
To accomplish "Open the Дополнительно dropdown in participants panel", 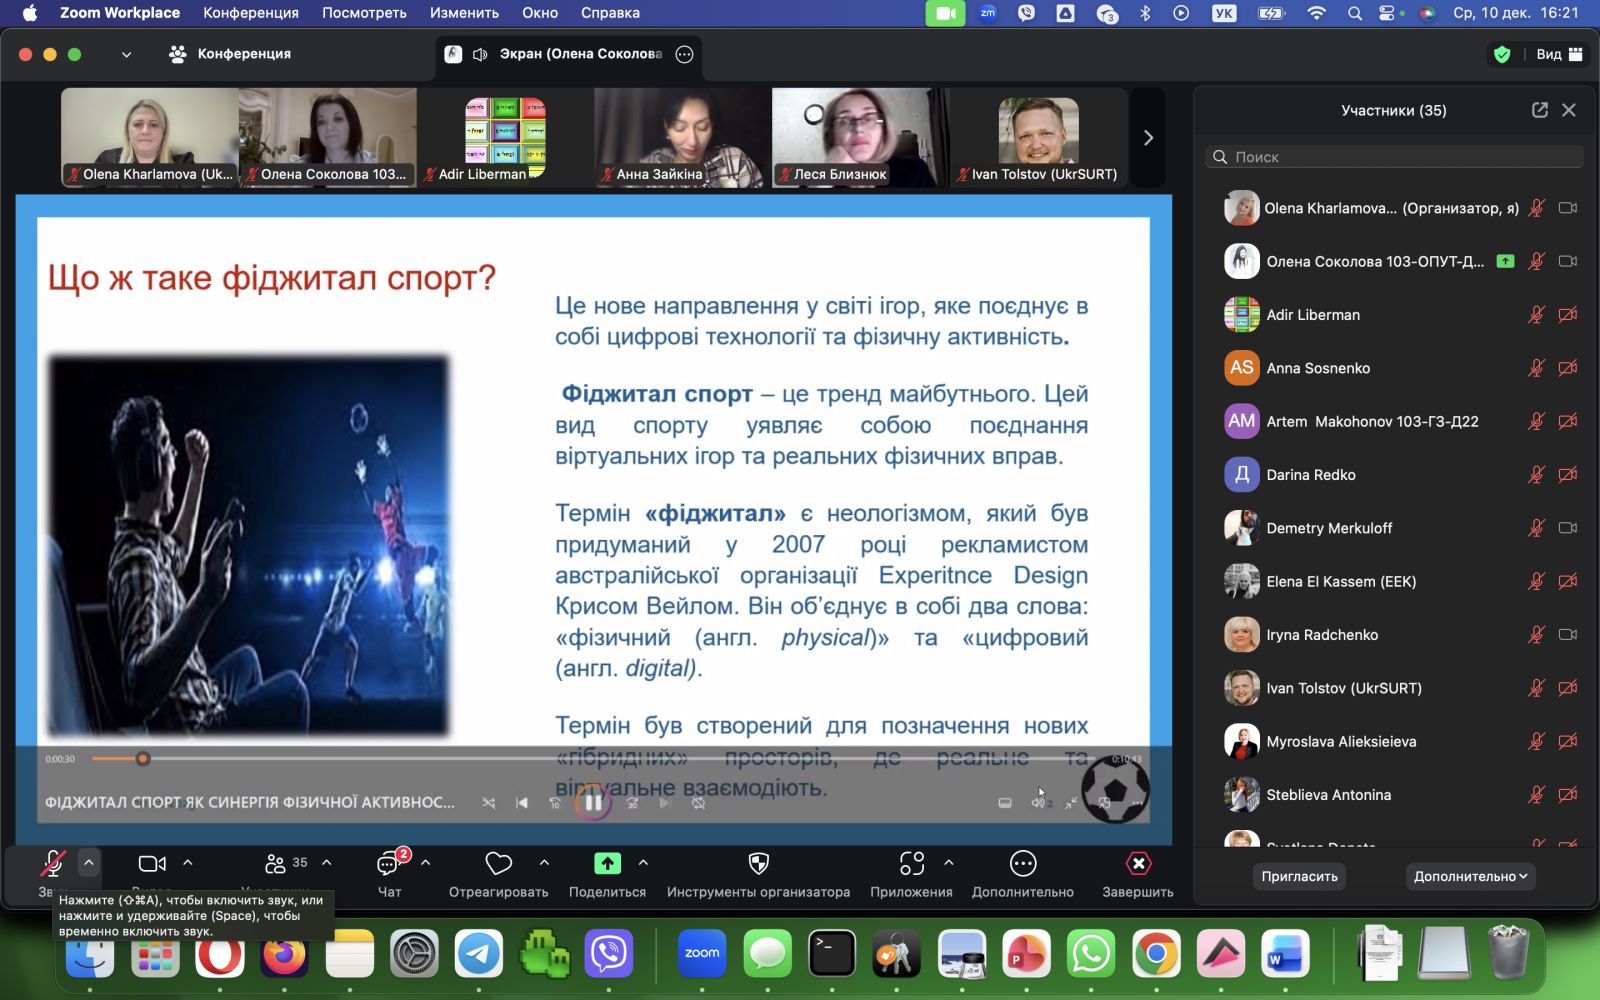I will pyautogui.click(x=1470, y=876).
